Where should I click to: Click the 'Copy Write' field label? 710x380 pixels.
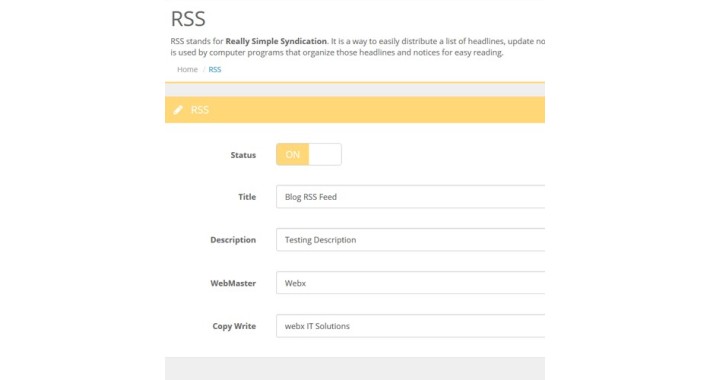tap(234, 326)
